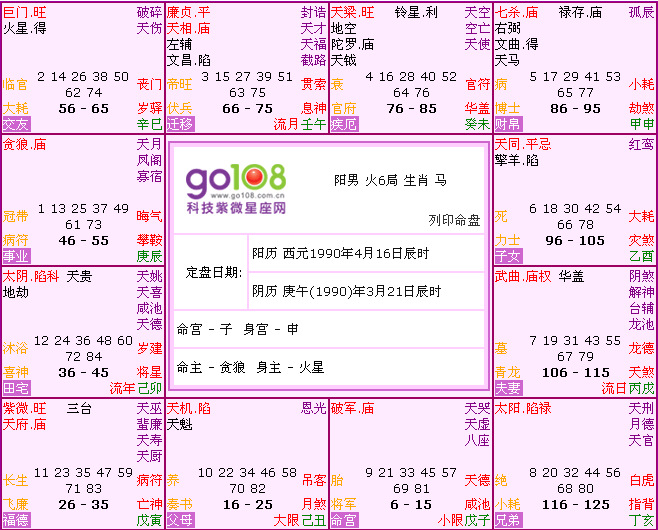Select the 夫妻 palace label
The width and height of the screenshot is (658, 530).
508,388
